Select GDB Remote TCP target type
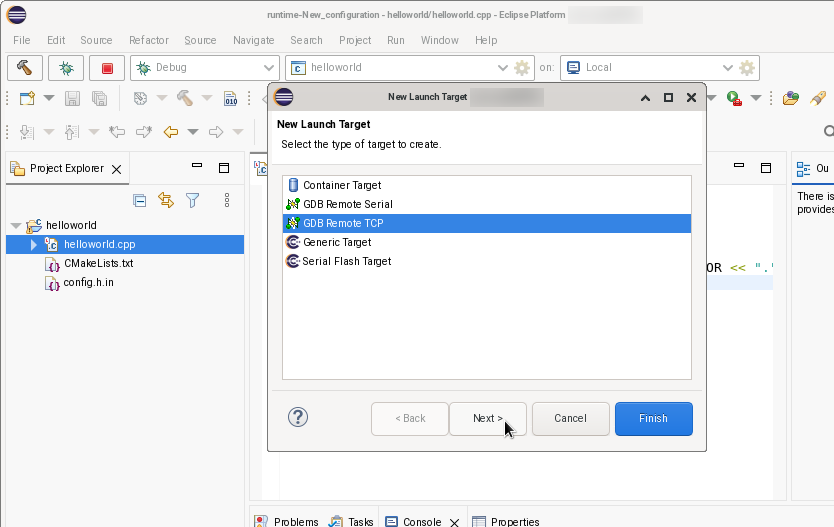 (x=487, y=223)
